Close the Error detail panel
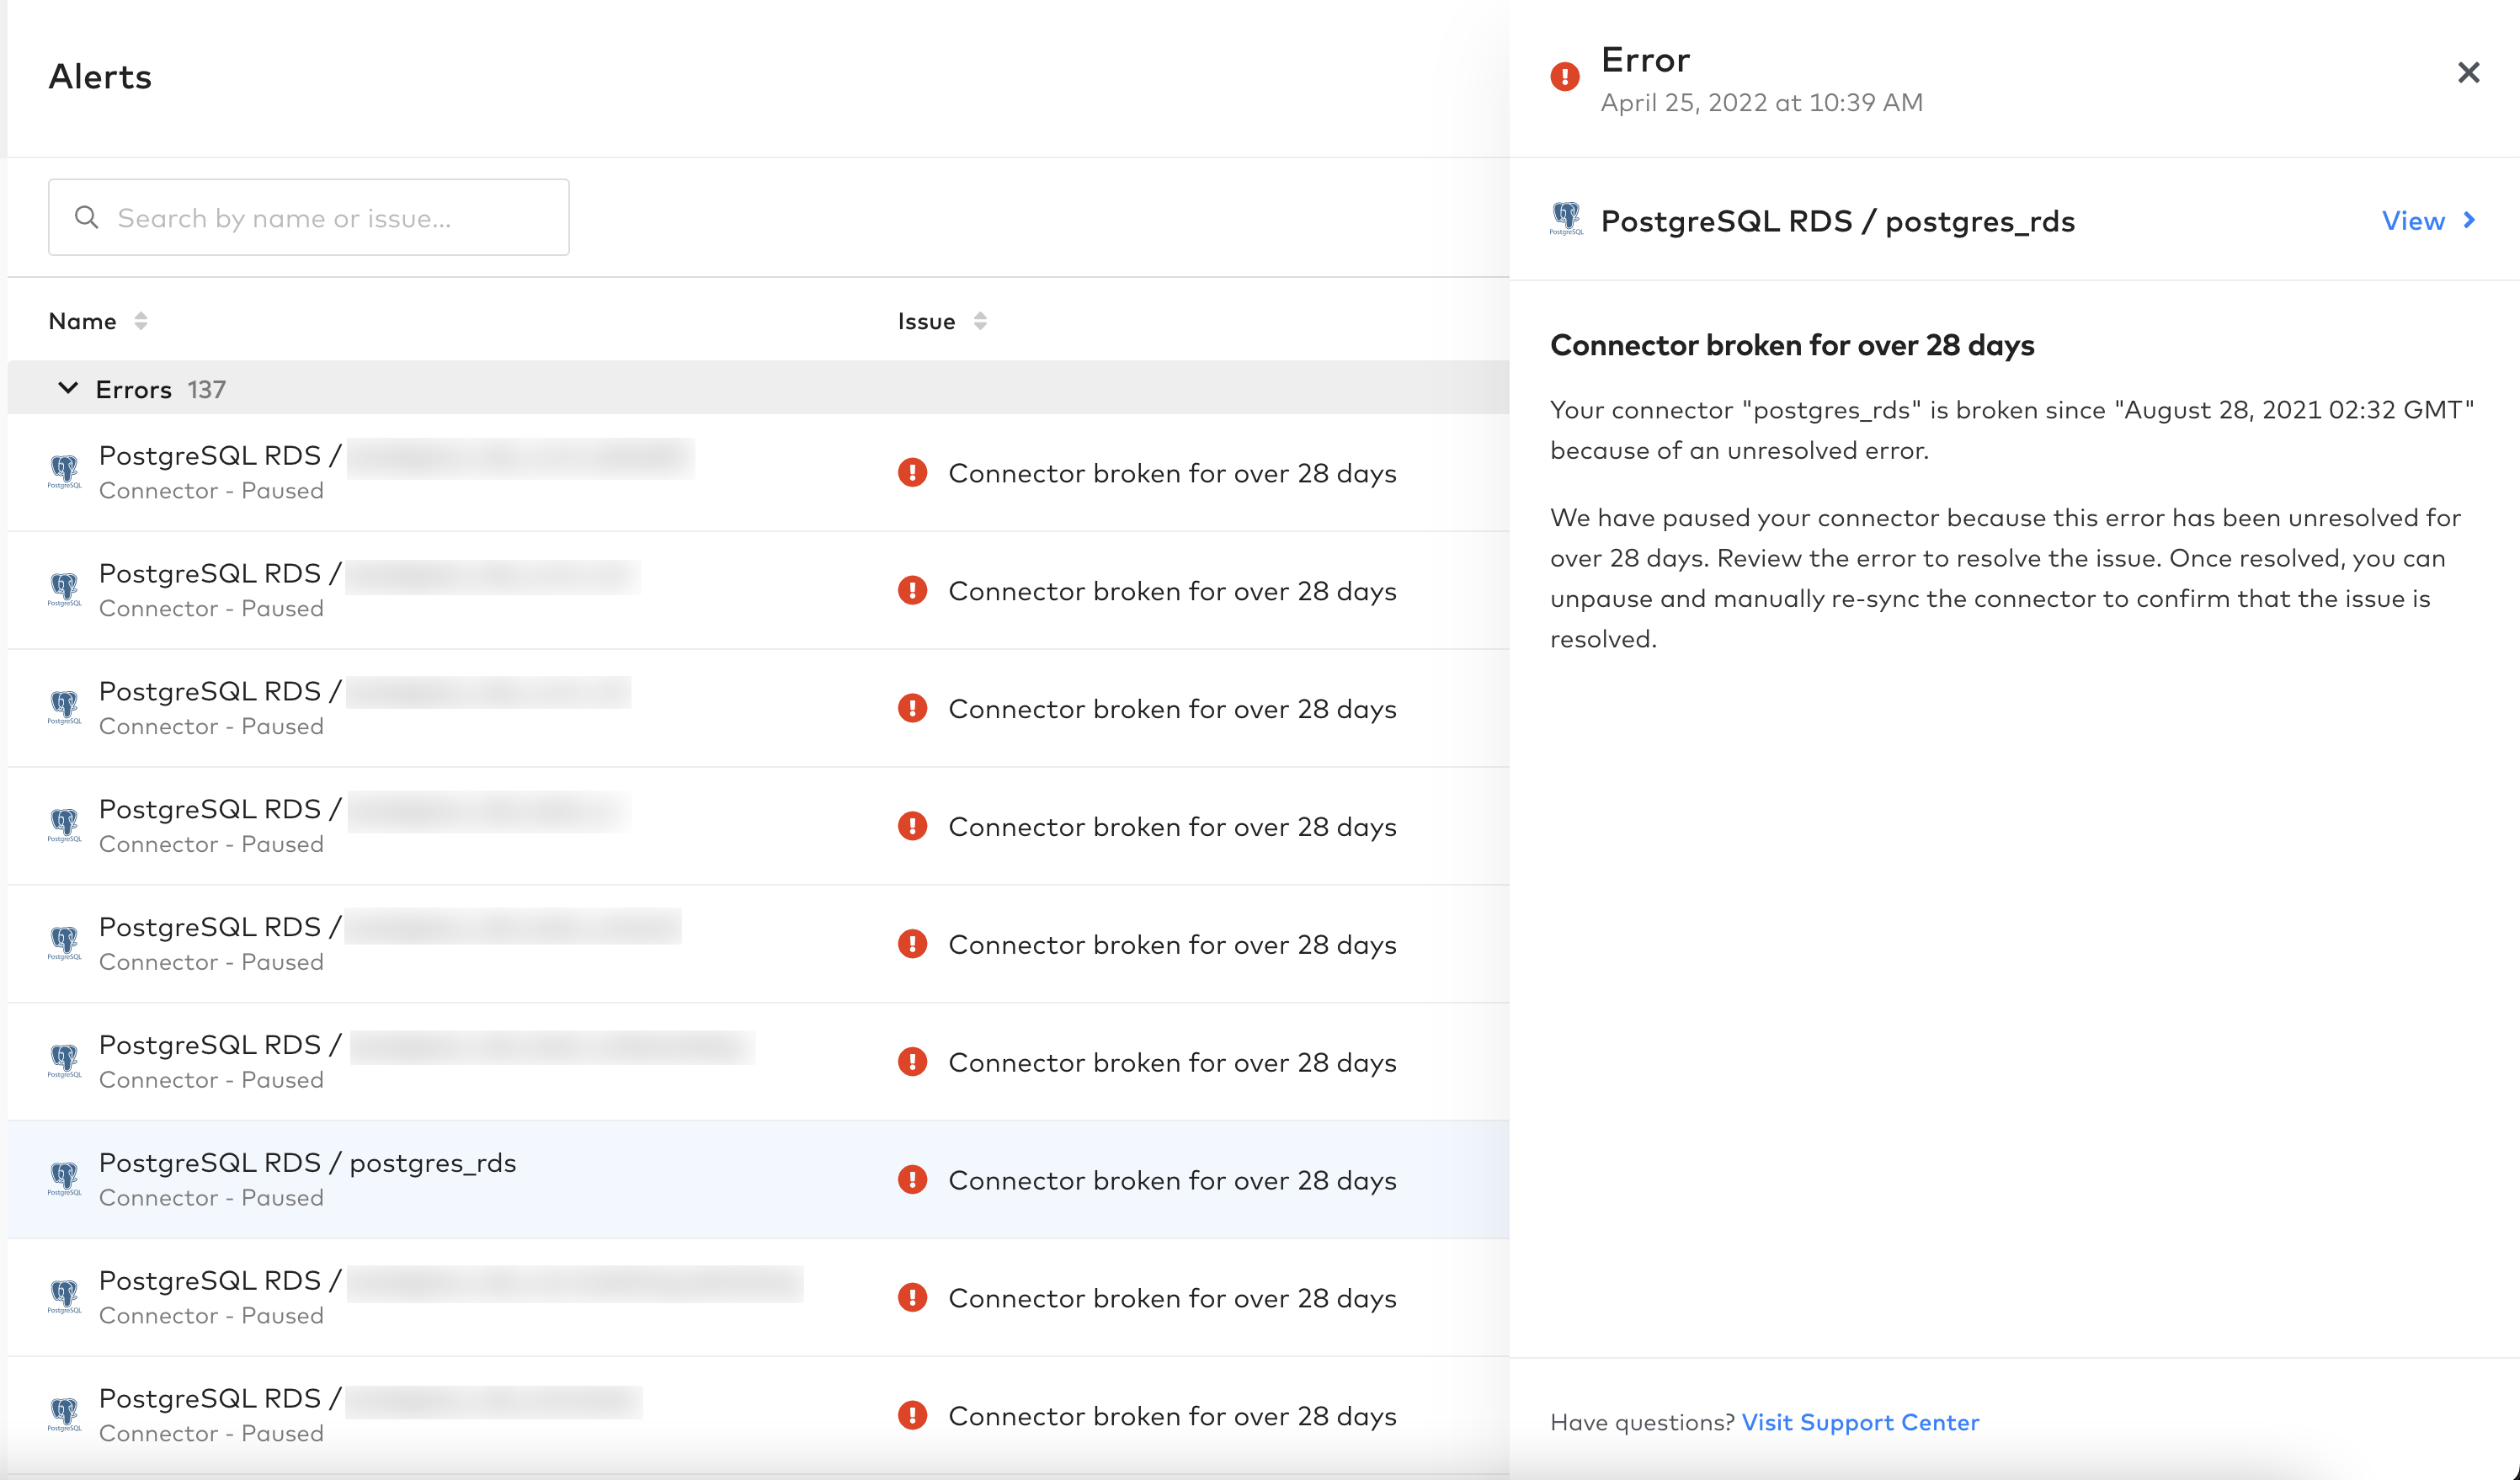 (2468, 73)
